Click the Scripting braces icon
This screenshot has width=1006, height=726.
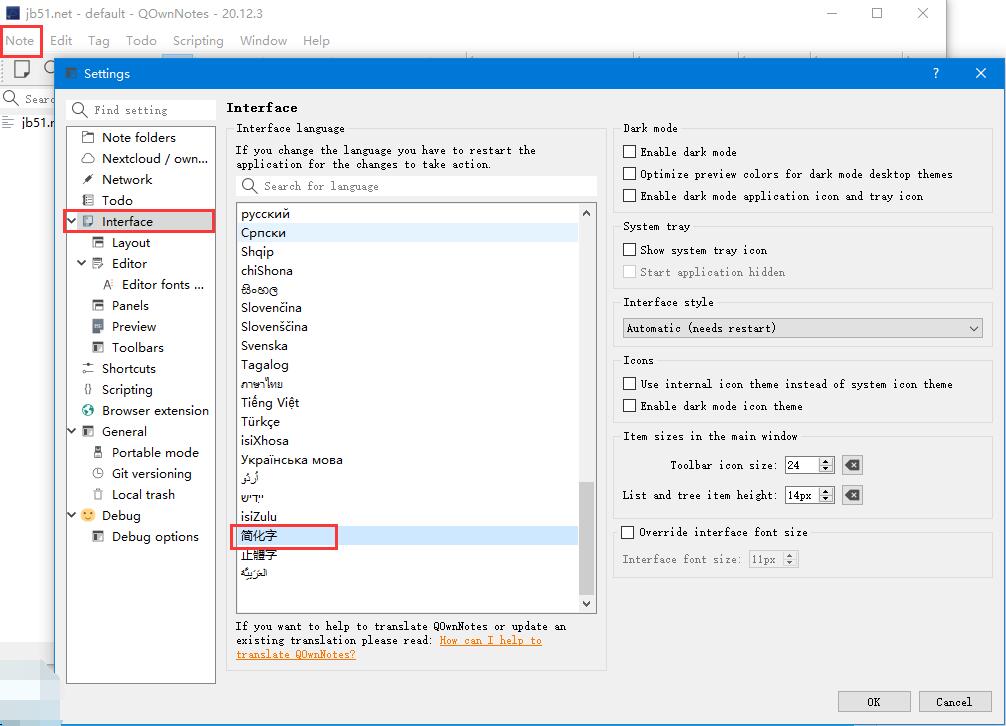click(88, 389)
